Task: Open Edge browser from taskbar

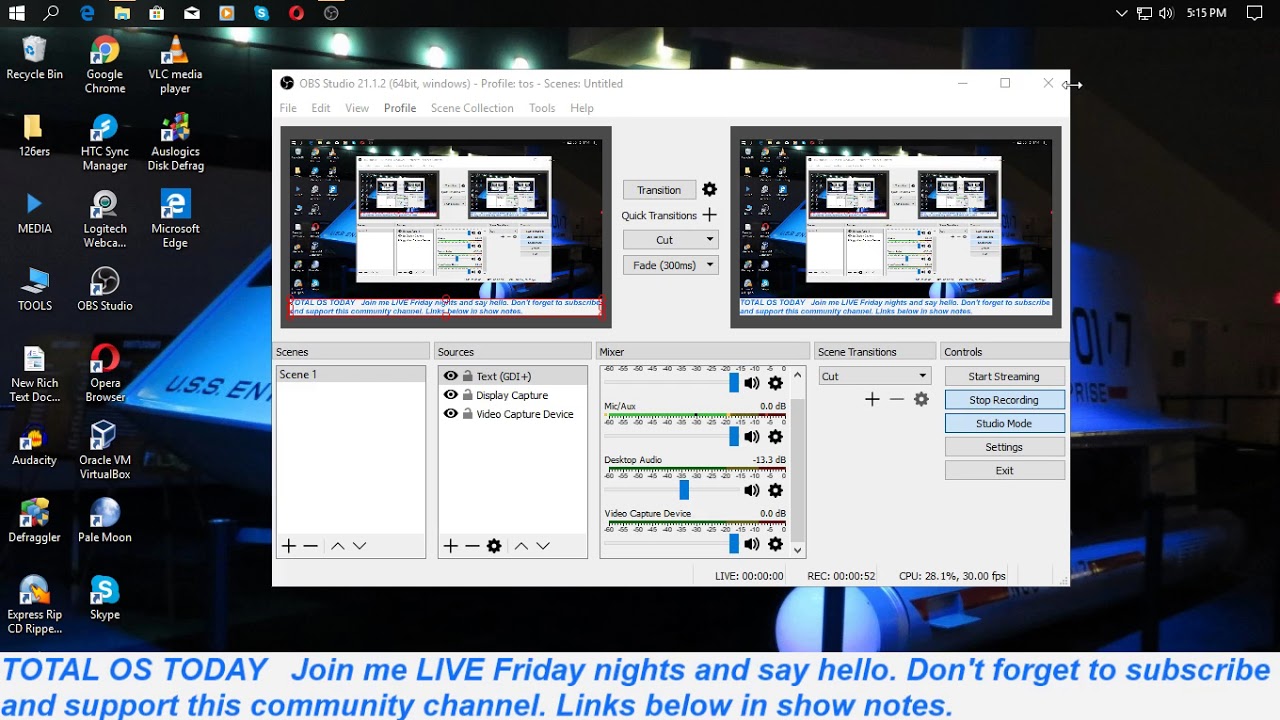Action: [x=87, y=13]
